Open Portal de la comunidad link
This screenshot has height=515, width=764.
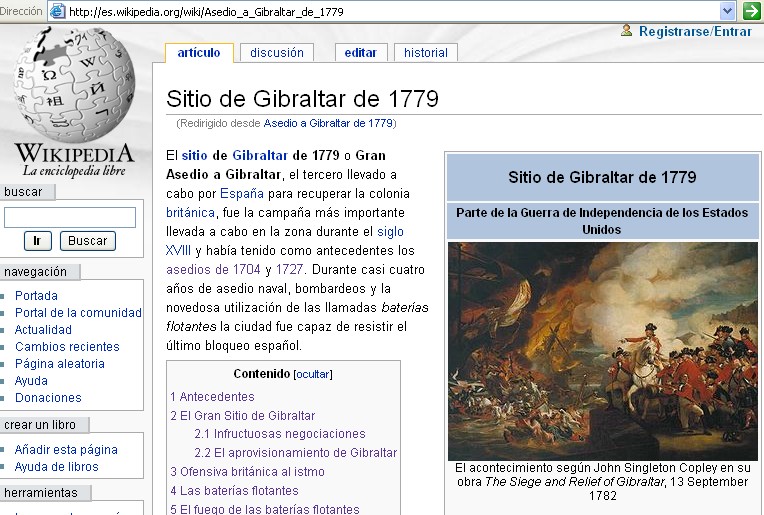(78, 313)
